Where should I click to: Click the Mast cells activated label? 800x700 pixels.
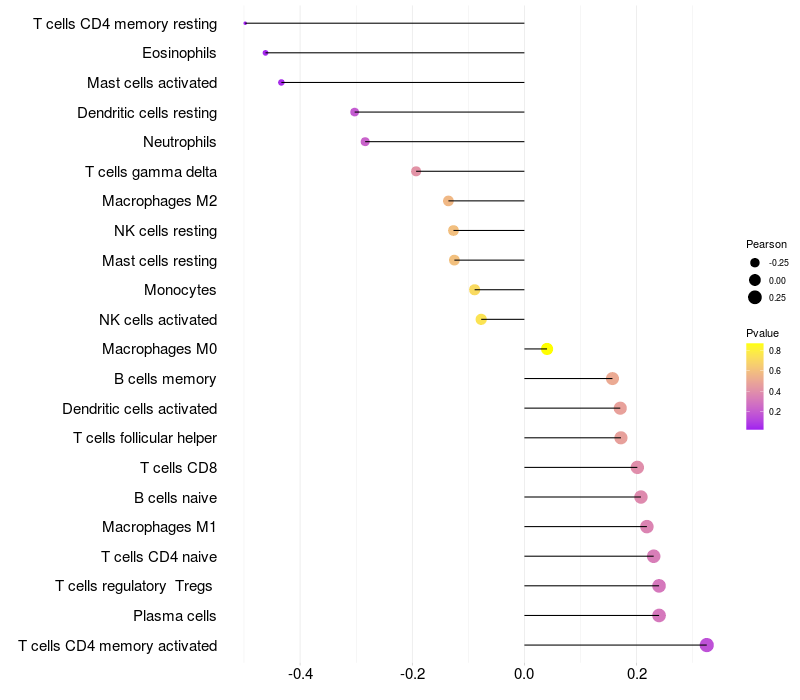coord(152,83)
